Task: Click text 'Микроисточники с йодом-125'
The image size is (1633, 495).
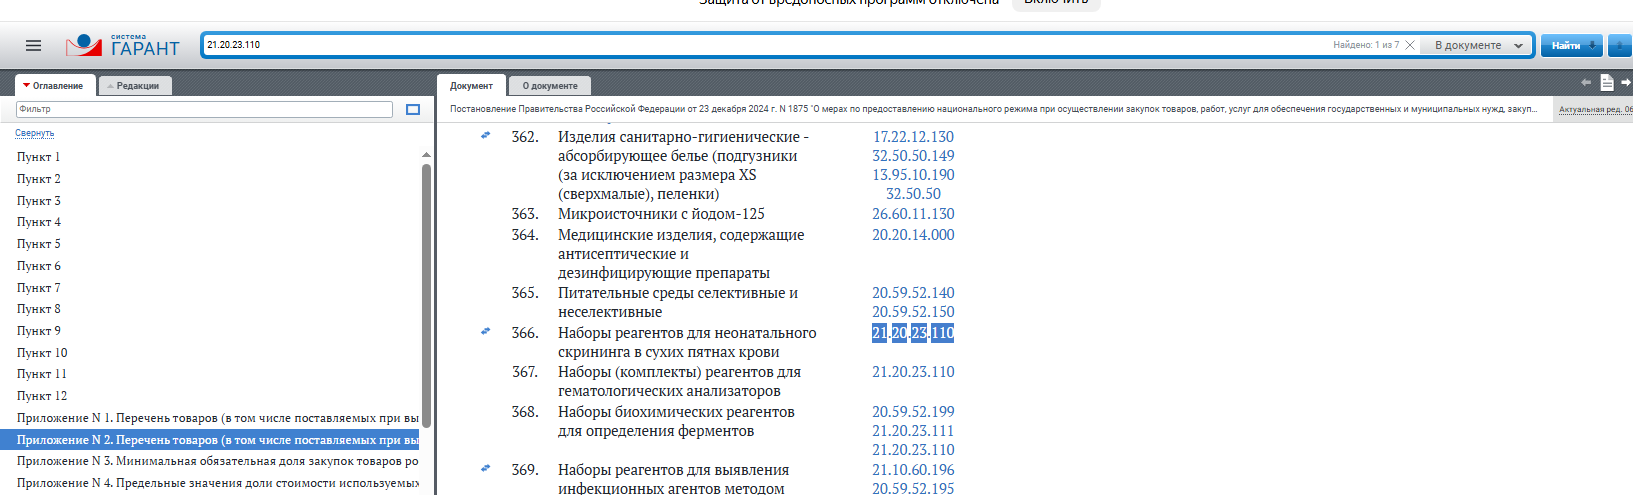Action: tap(661, 214)
